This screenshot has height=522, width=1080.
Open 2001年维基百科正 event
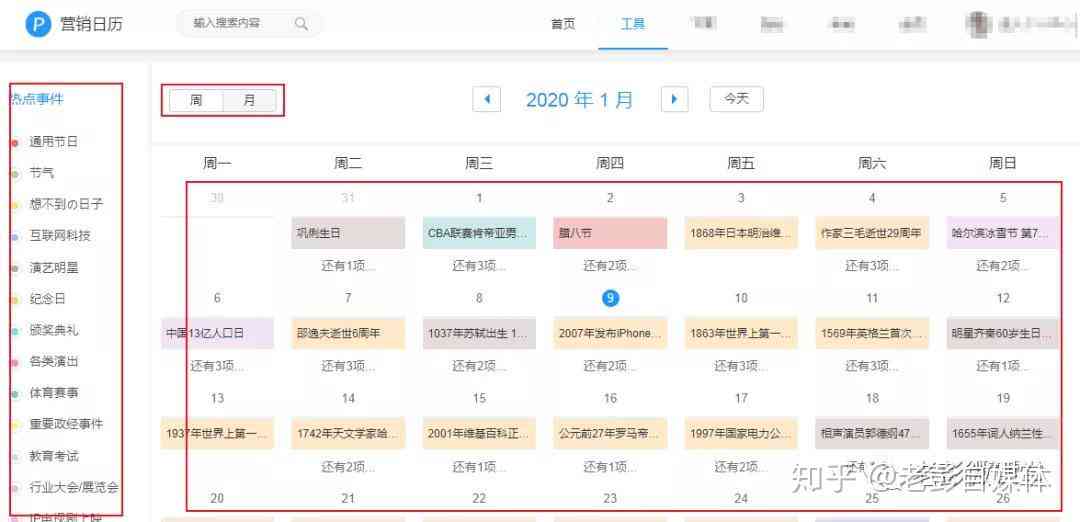tap(479, 433)
